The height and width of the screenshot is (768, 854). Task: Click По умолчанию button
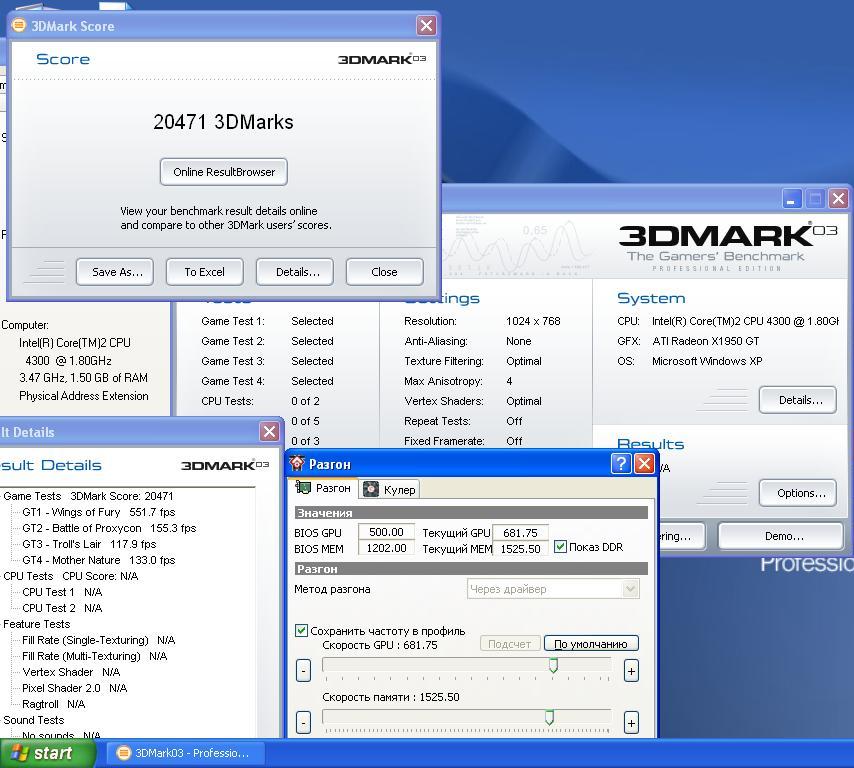click(x=591, y=644)
